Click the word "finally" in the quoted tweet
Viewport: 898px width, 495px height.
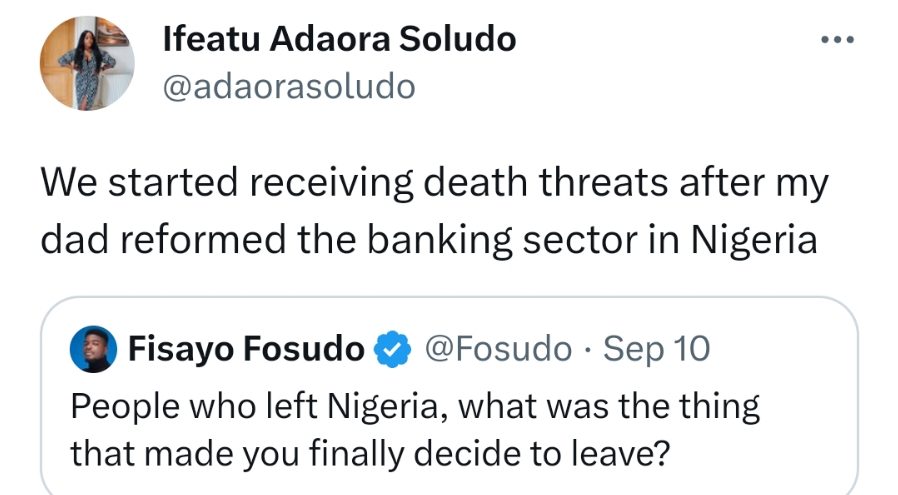pos(365,453)
